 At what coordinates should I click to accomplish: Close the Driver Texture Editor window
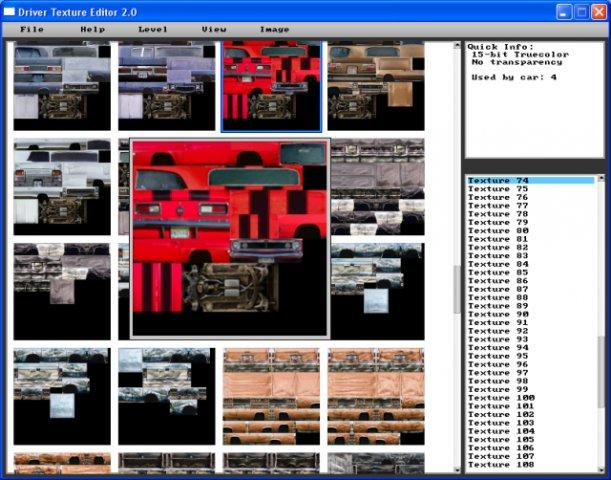click(x=598, y=12)
